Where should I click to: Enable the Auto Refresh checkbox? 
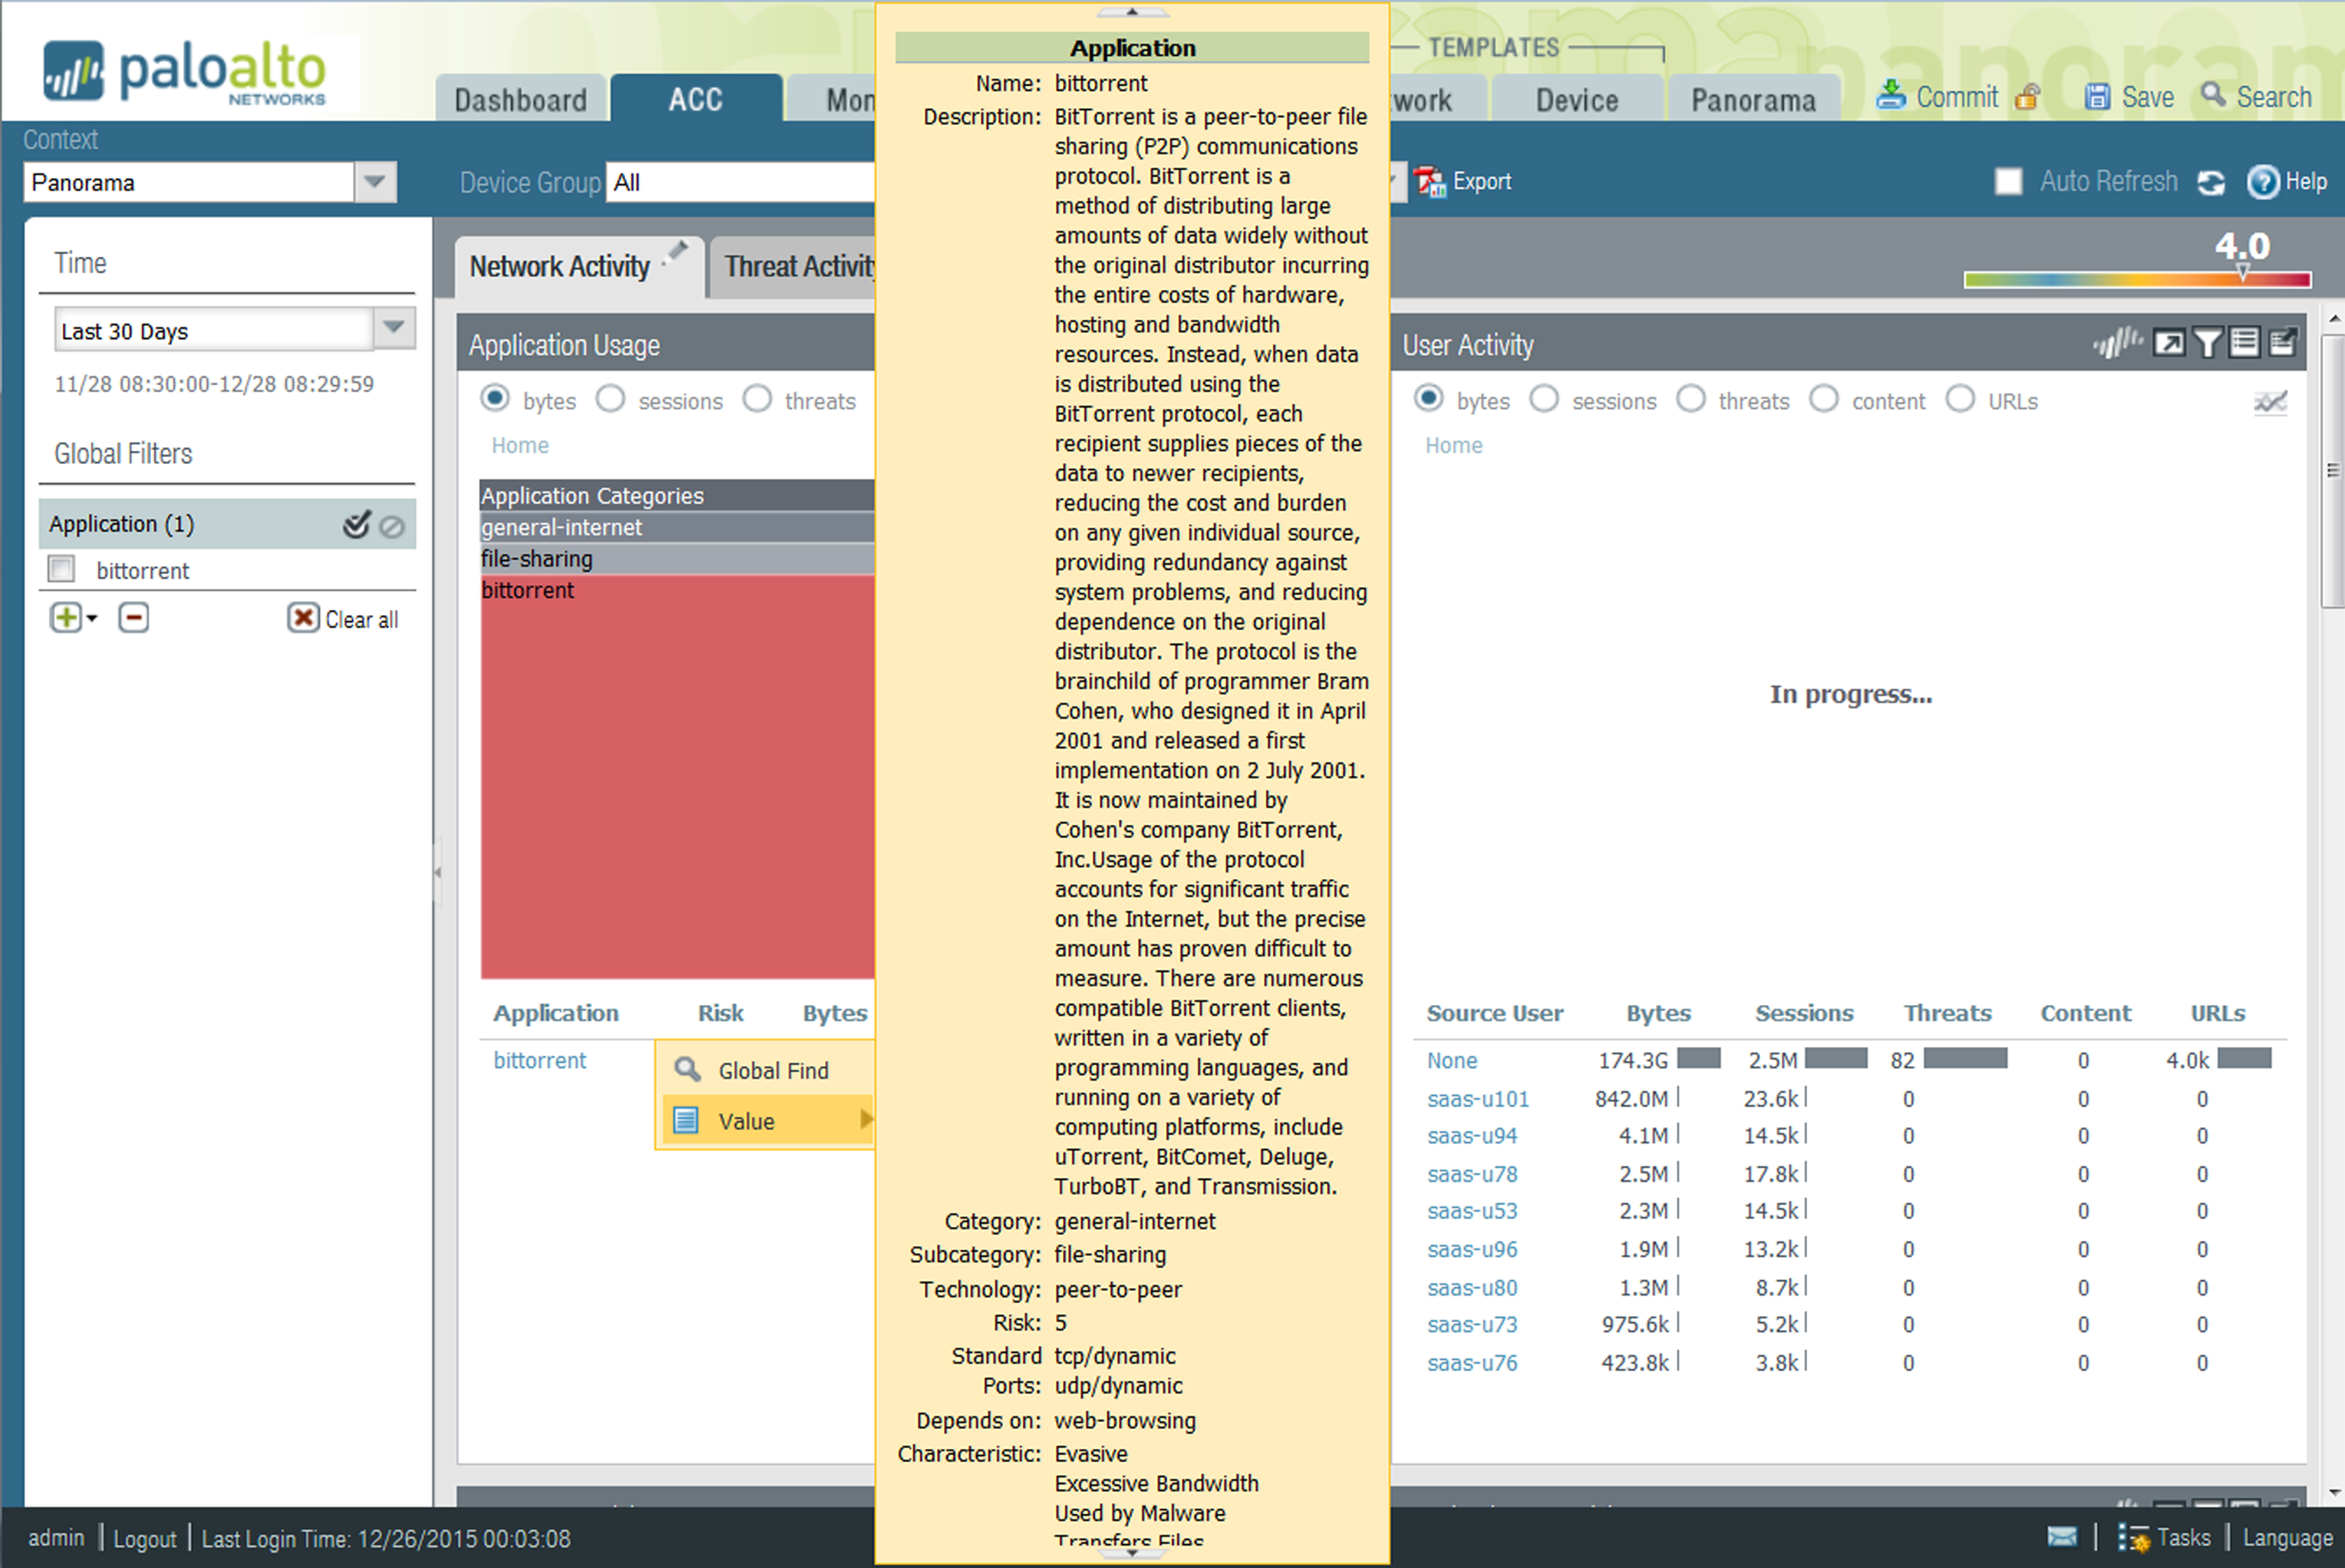pos(2008,182)
